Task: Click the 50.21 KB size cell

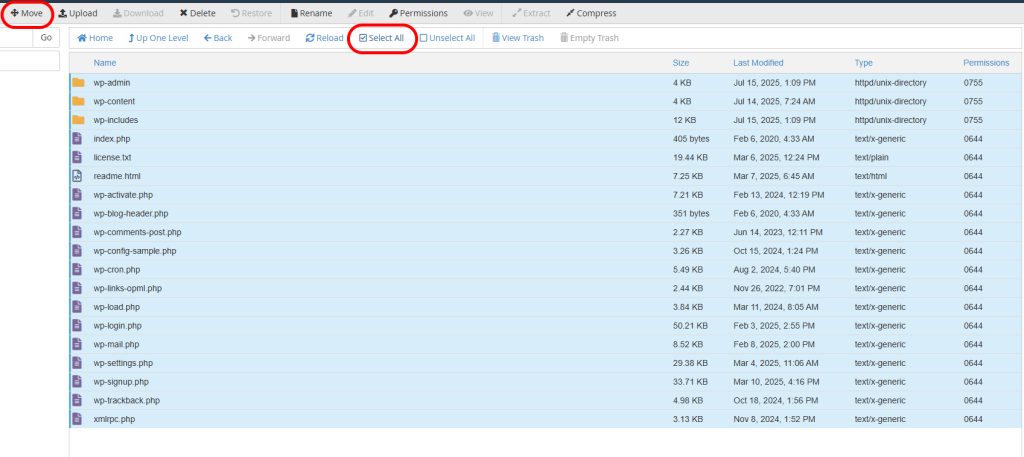Action: pos(690,326)
